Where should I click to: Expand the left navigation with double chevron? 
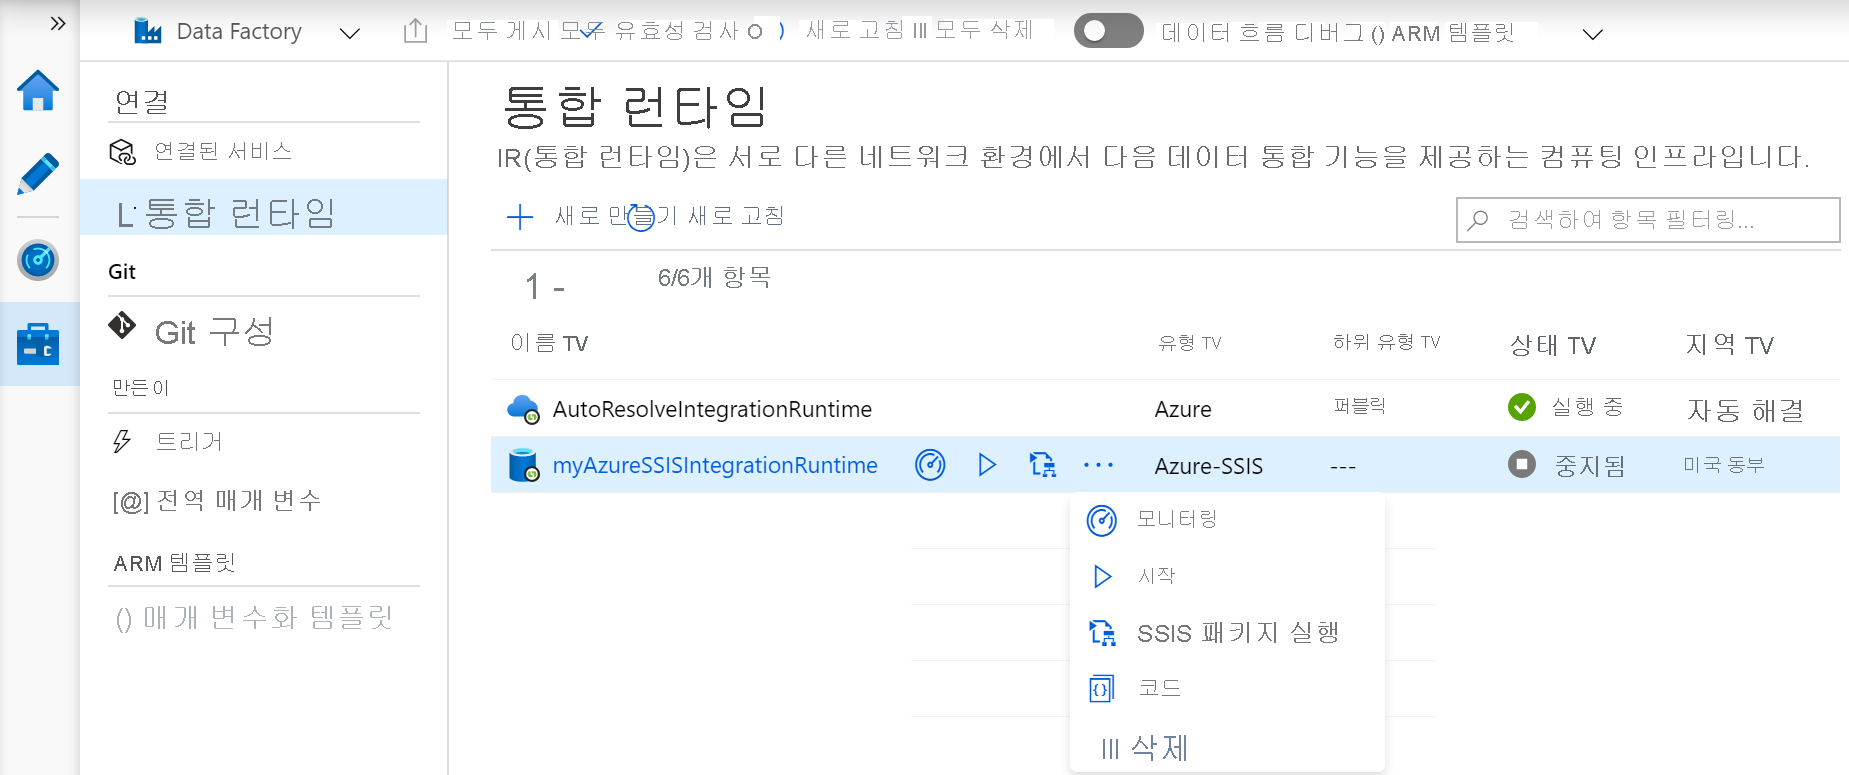tap(58, 23)
